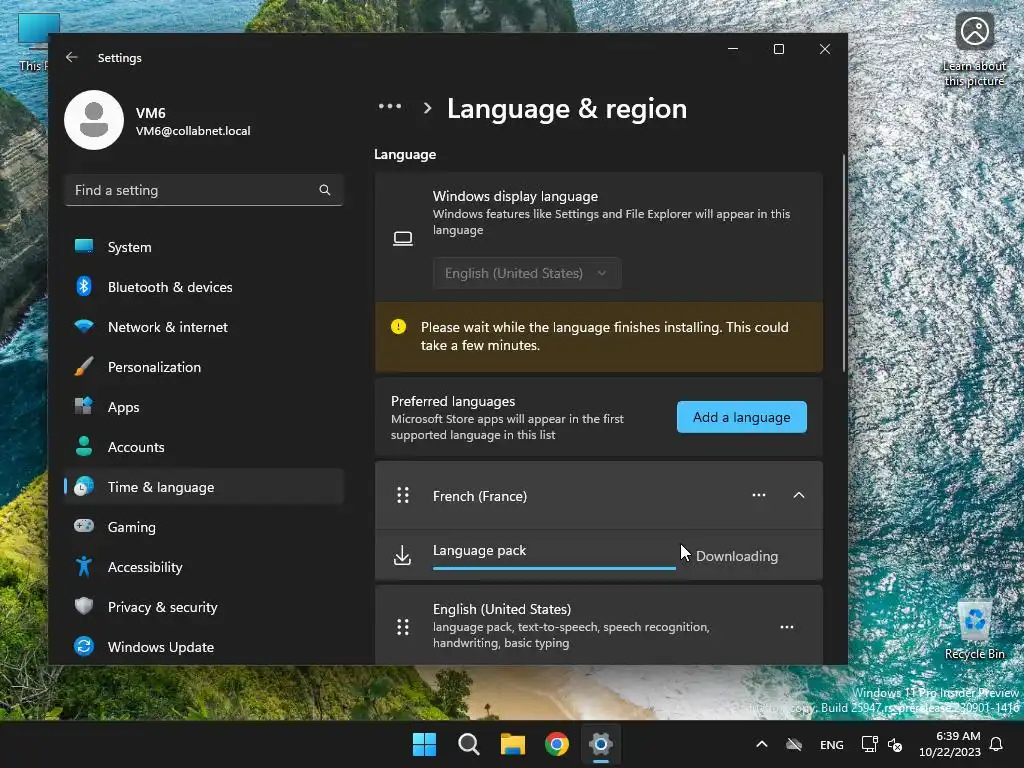This screenshot has width=1024, height=768.
Task: Open the notification bell in taskbar
Action: pyautogui.click(x=996, y=744)
